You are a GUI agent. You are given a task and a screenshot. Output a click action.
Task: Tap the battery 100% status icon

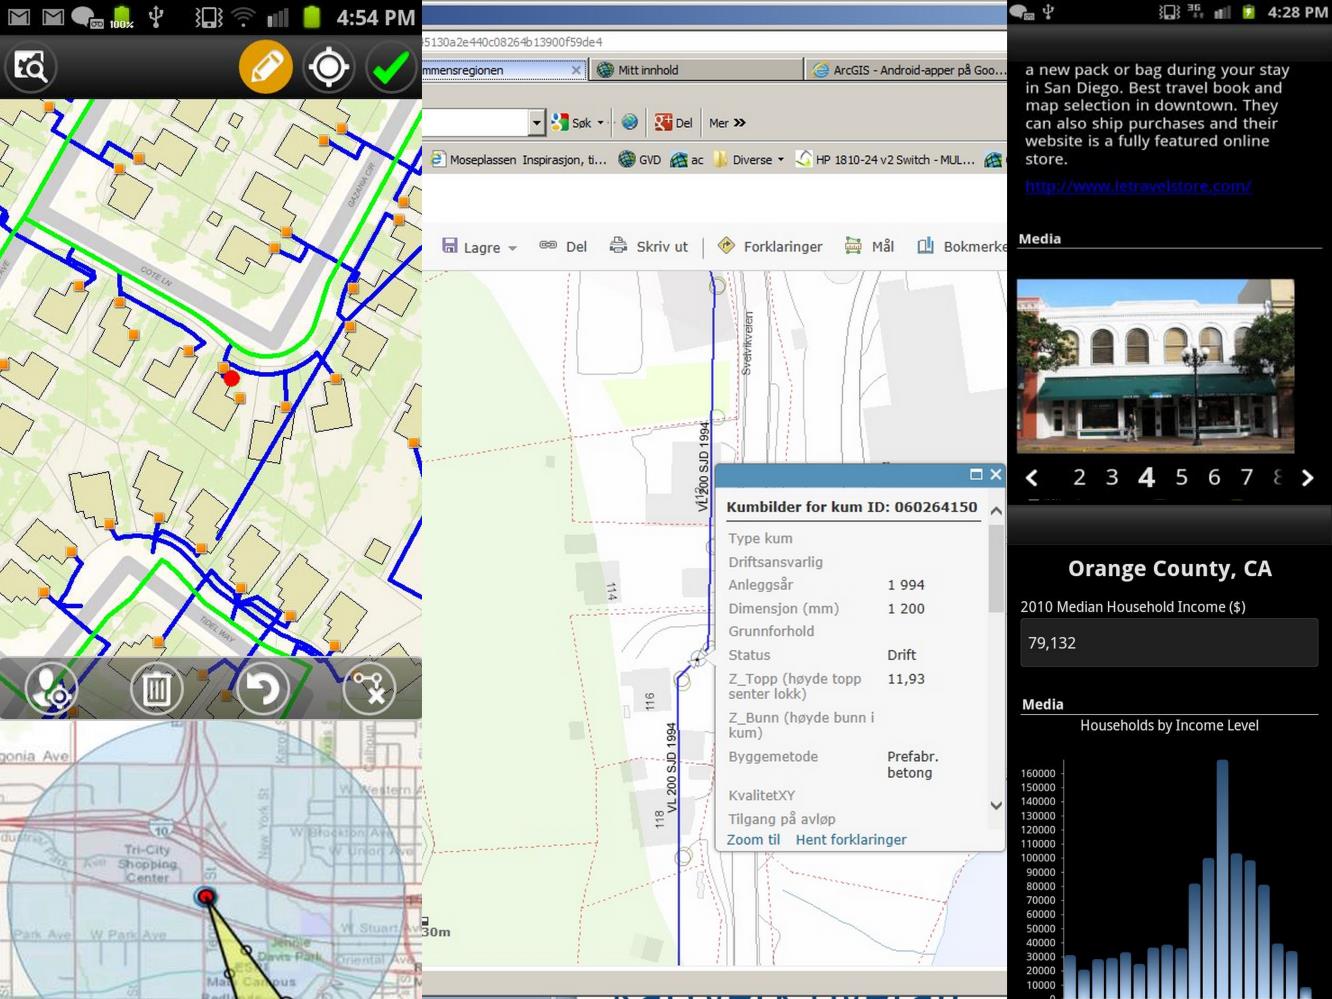tap(122, 17)
